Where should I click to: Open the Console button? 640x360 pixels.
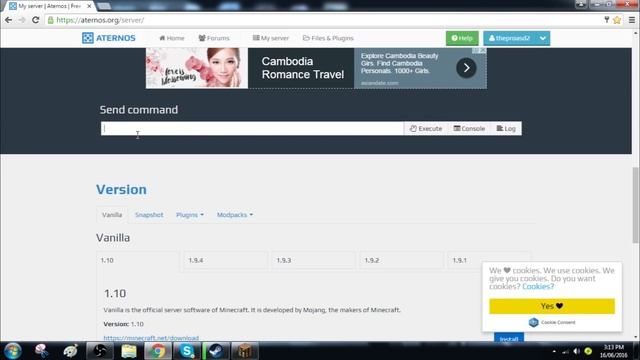(x=469, y=129)
